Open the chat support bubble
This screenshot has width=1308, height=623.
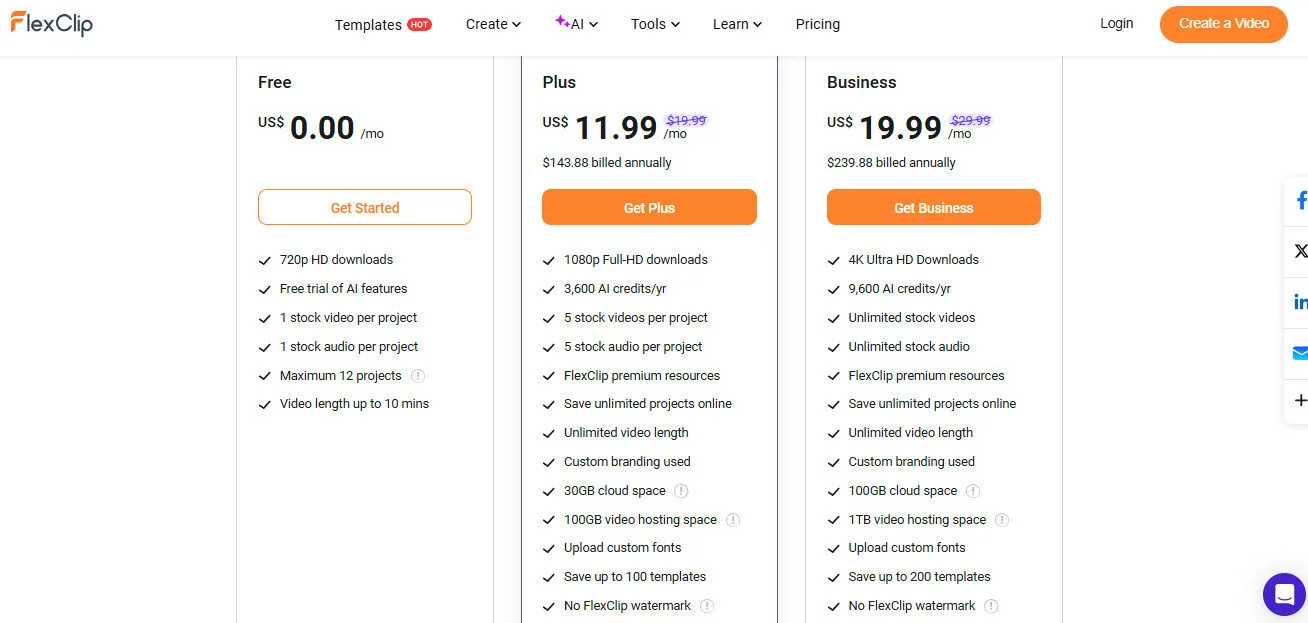tap(1284, 594)
